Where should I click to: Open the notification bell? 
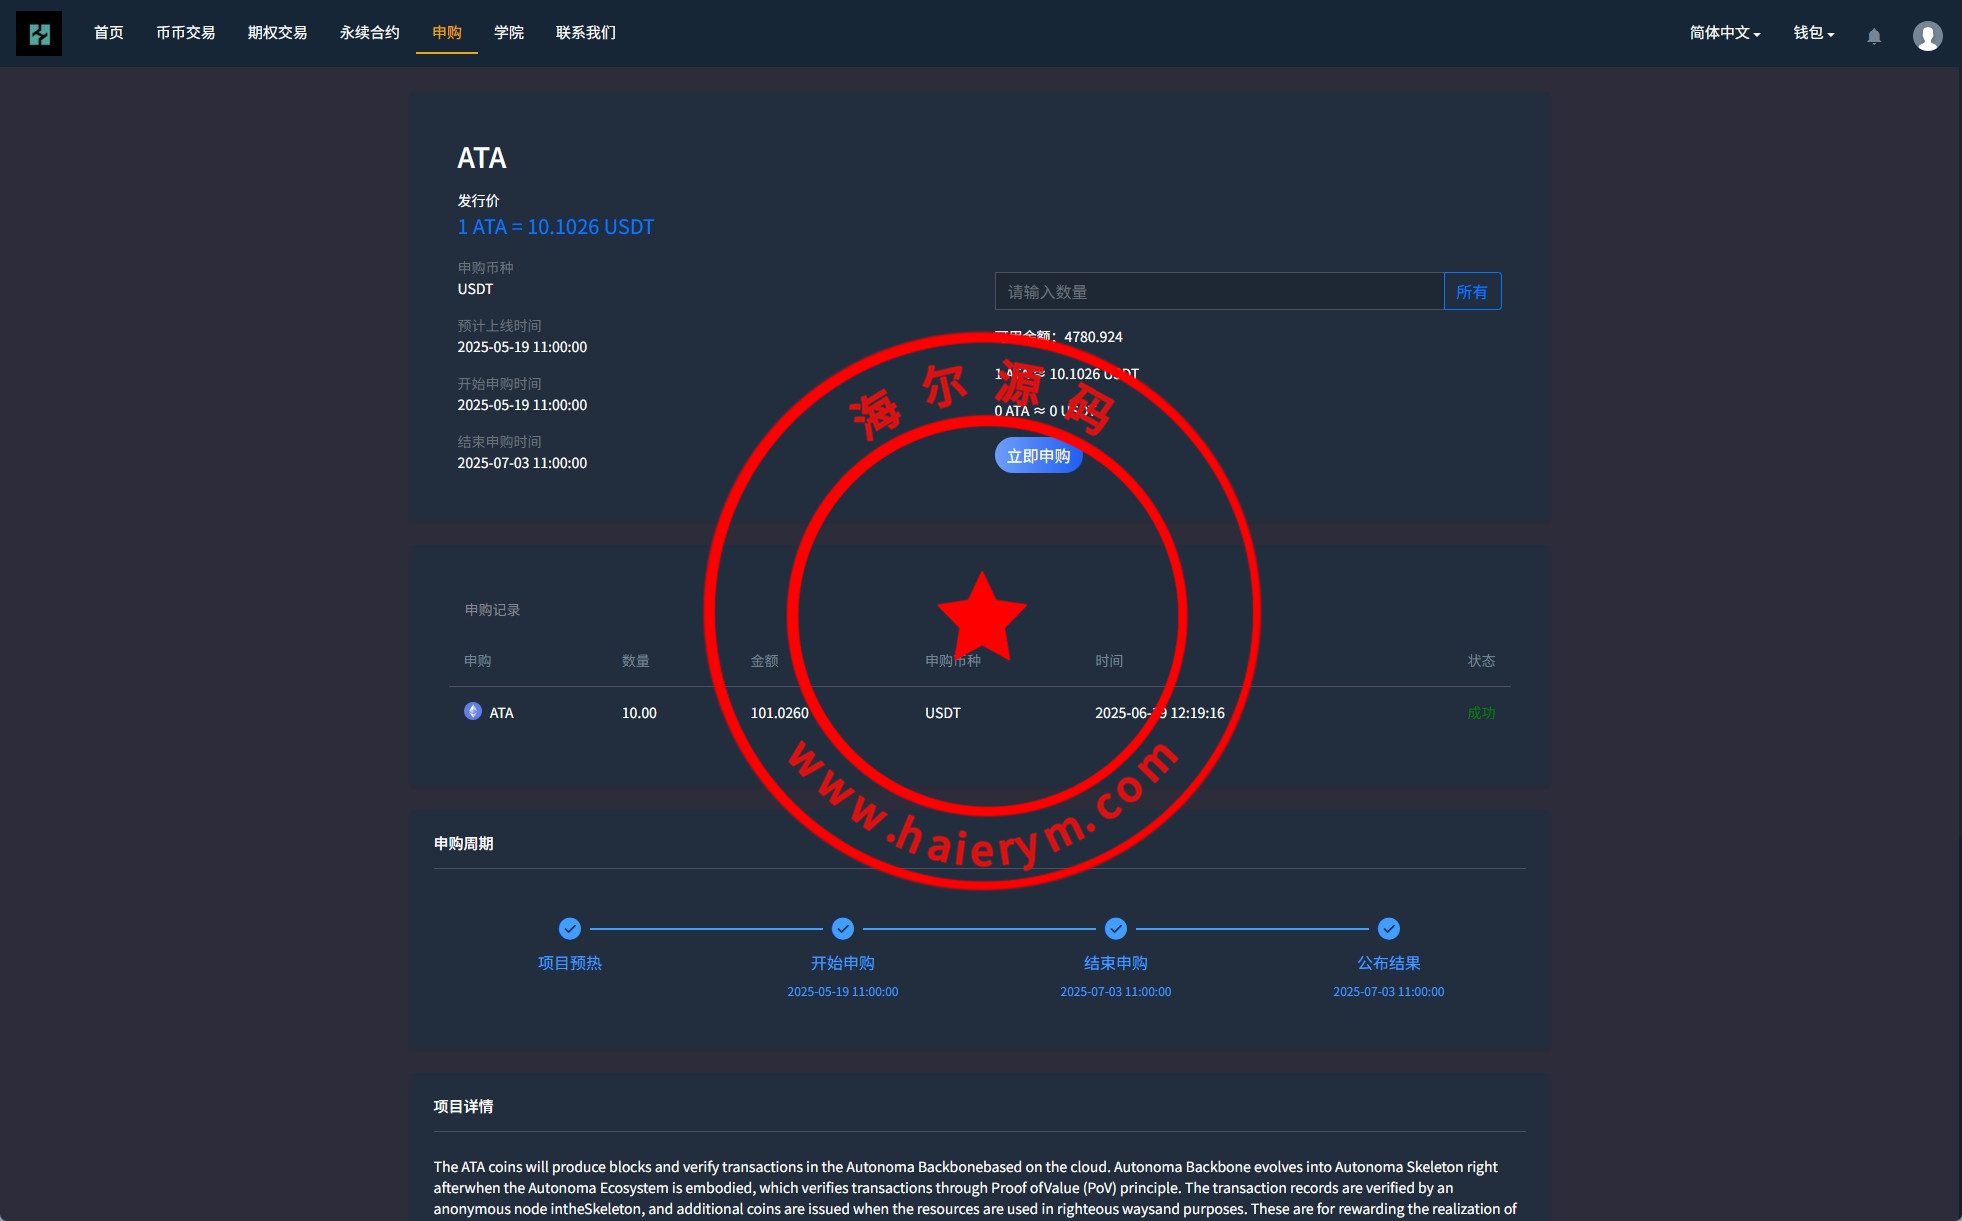1874,36
